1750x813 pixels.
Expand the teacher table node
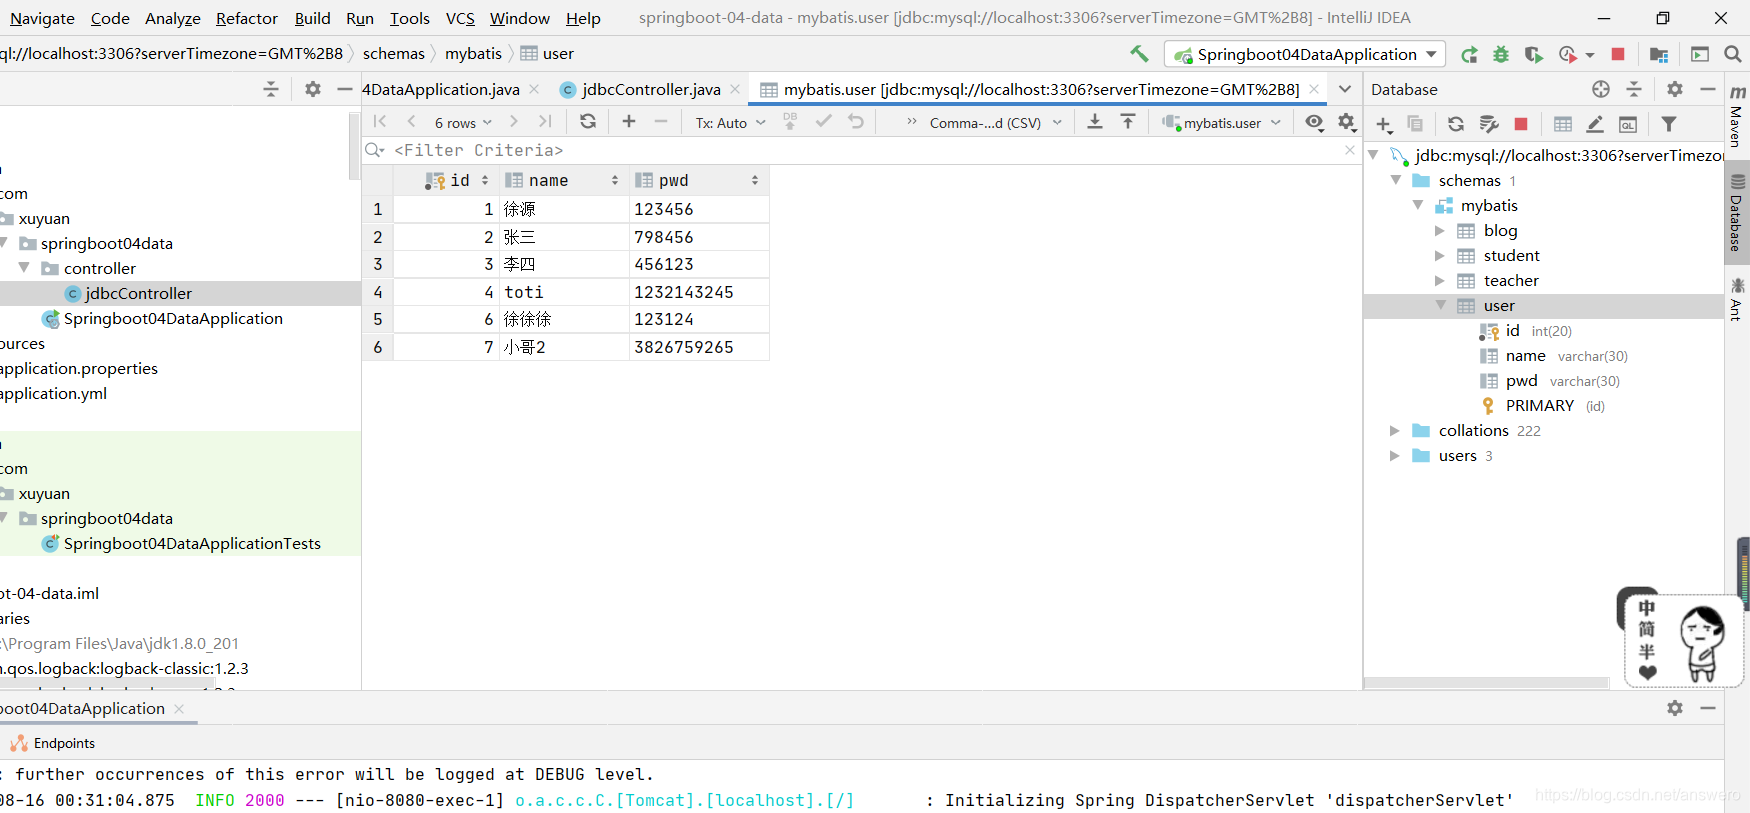tap(1440, 280)
